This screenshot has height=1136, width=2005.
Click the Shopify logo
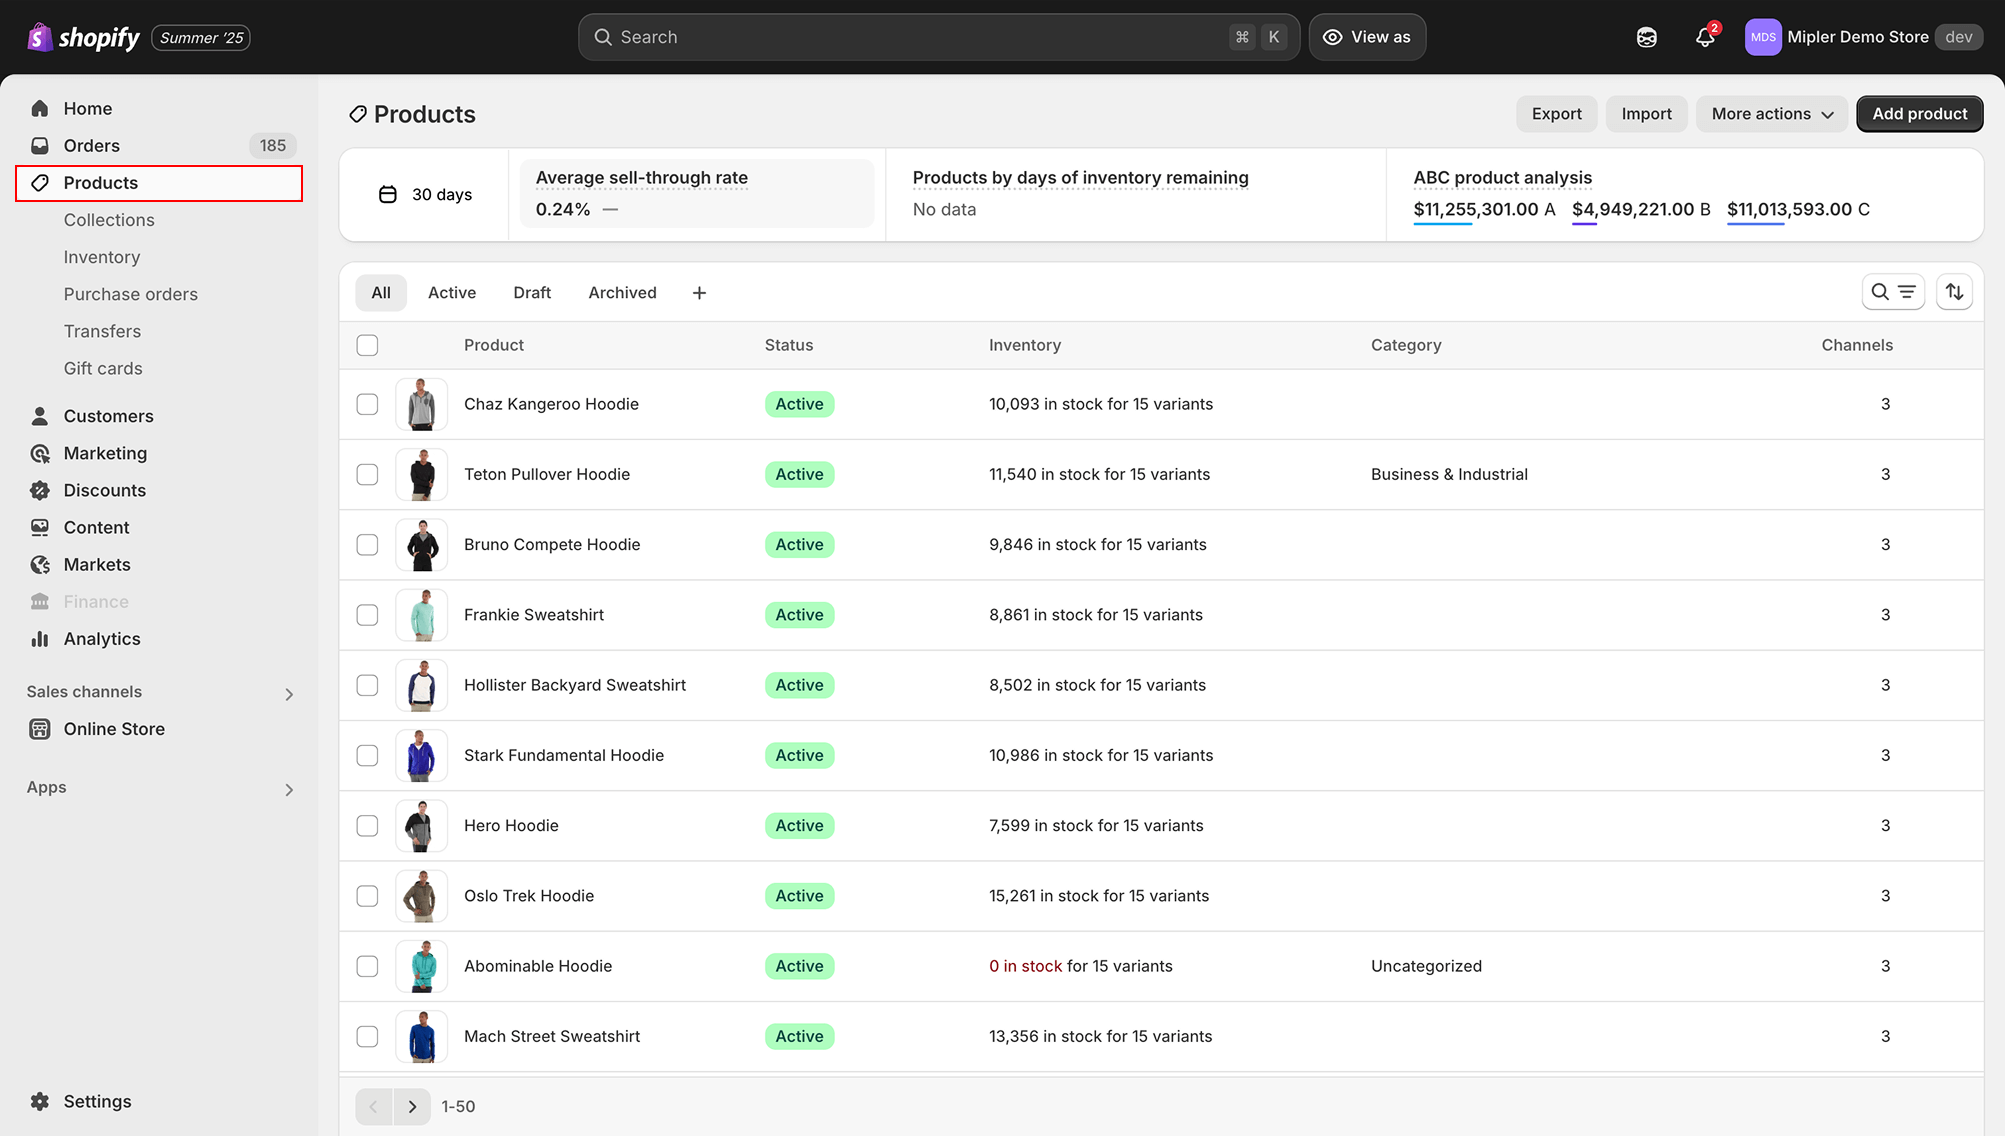84,38
